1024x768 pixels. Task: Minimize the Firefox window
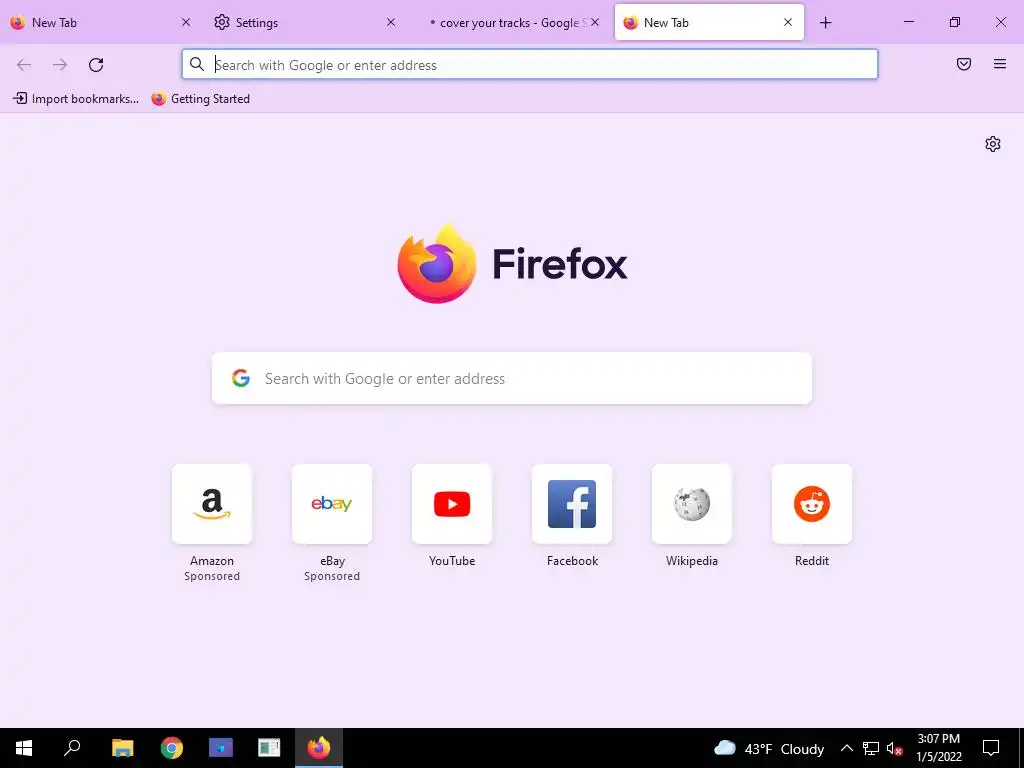908,22
